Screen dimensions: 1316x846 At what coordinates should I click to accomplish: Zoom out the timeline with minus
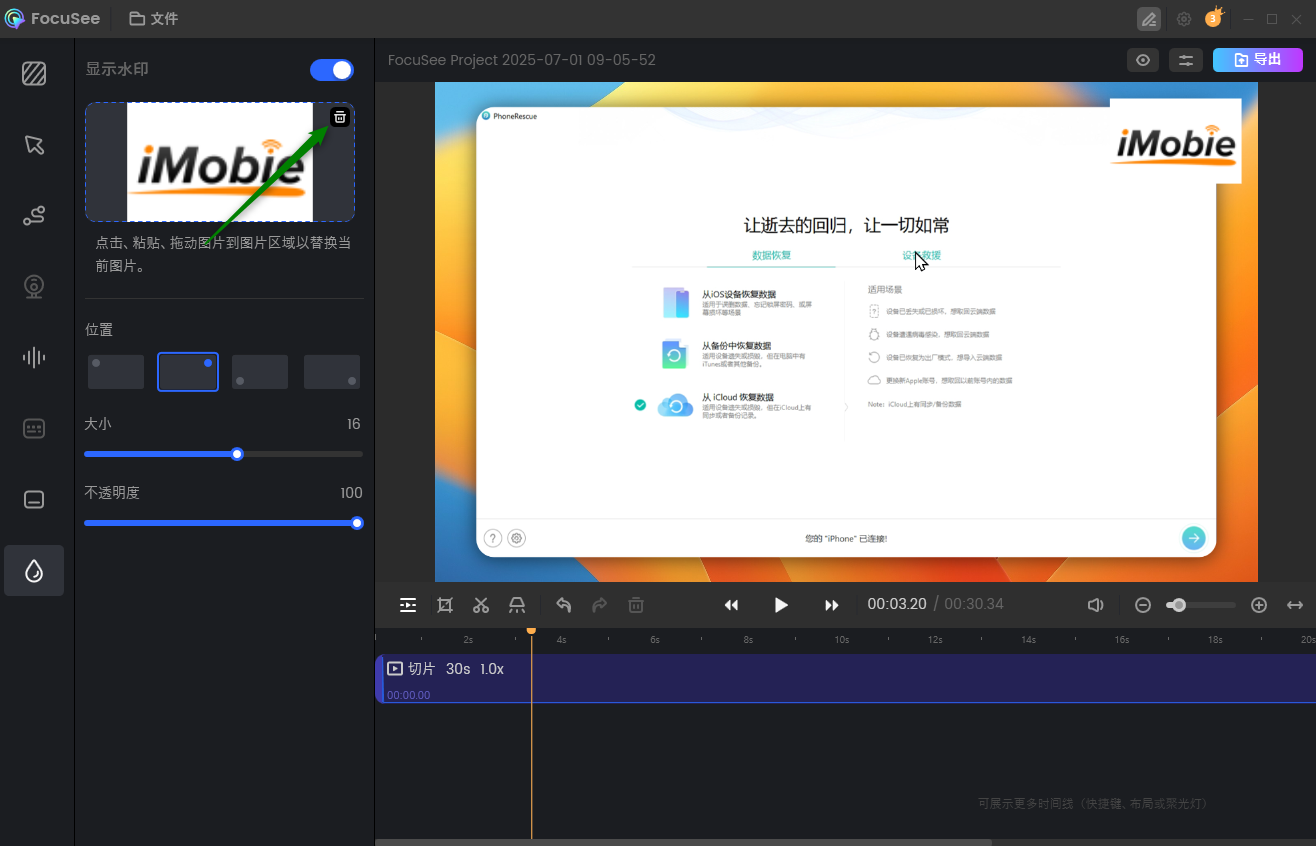click(1143, 605)
